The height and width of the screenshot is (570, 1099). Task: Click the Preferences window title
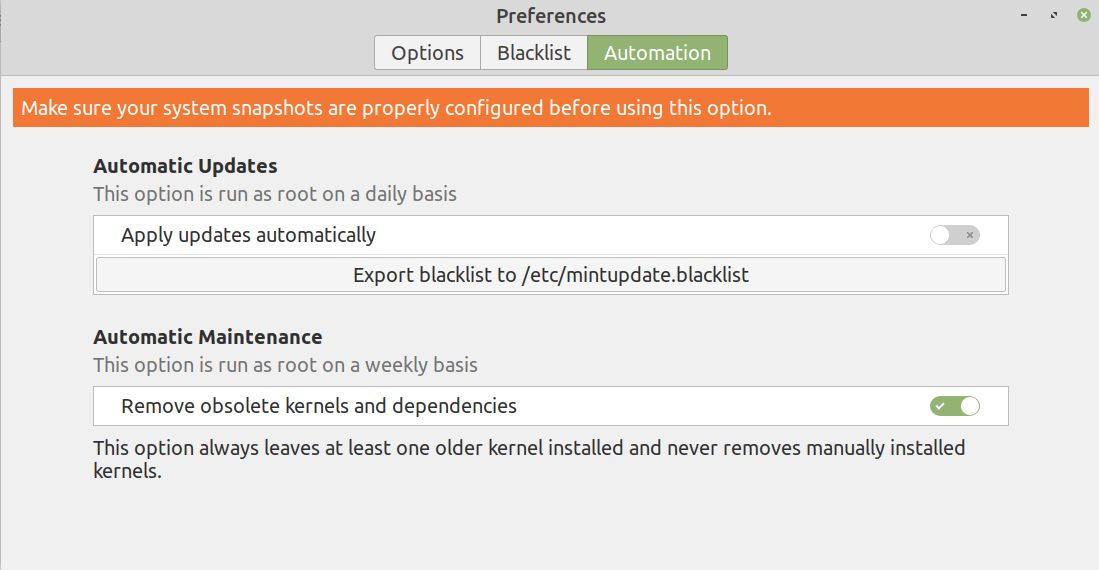551,16
